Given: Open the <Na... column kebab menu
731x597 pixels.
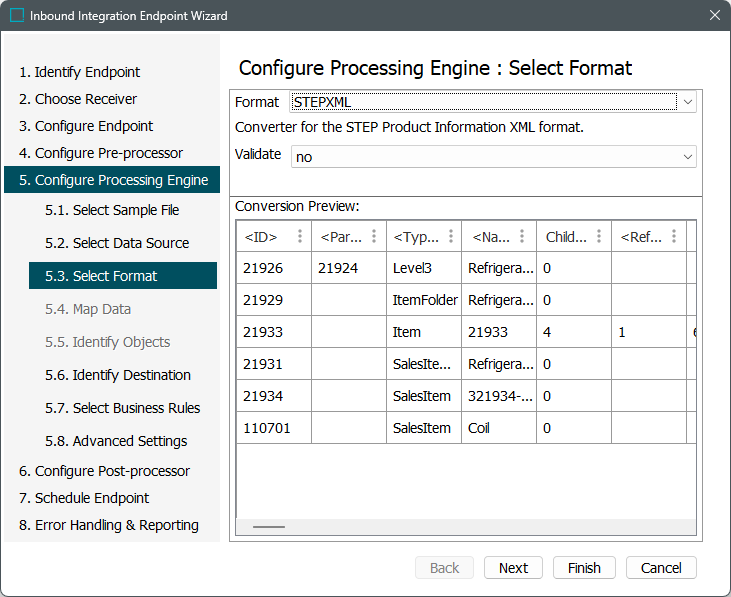Looking at the screenshot, I should [523, 237].
